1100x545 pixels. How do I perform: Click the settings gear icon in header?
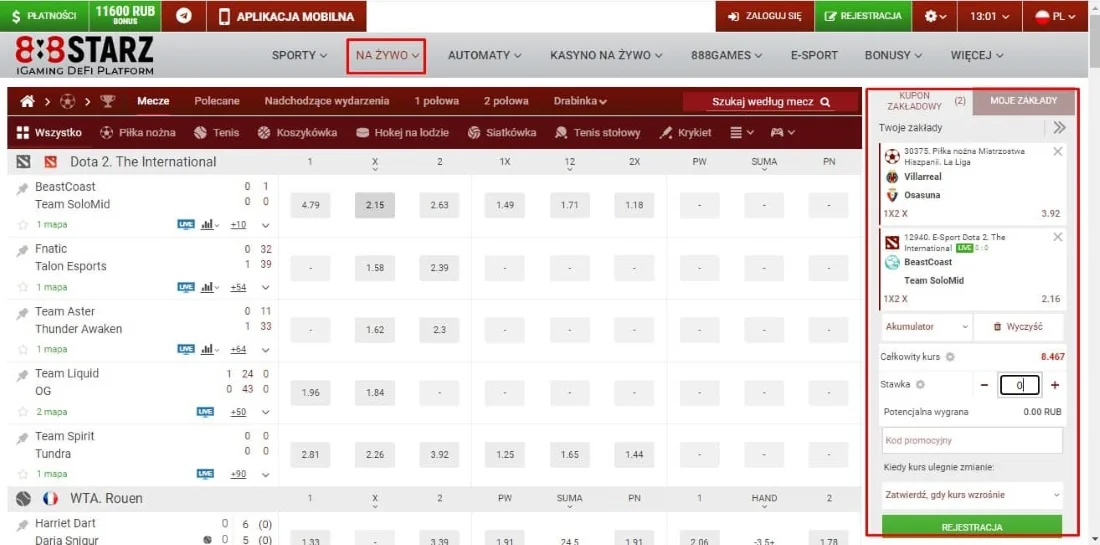point(934,16)
